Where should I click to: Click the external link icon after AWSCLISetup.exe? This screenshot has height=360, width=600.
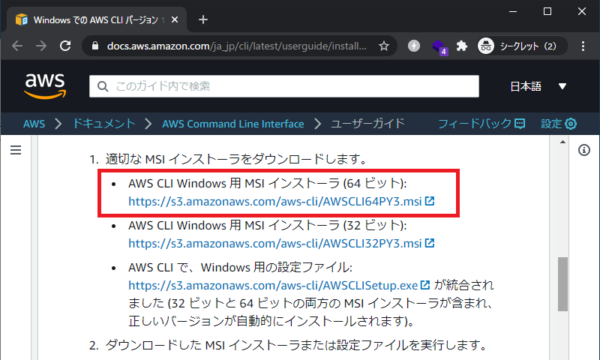[x=425, y=285]
